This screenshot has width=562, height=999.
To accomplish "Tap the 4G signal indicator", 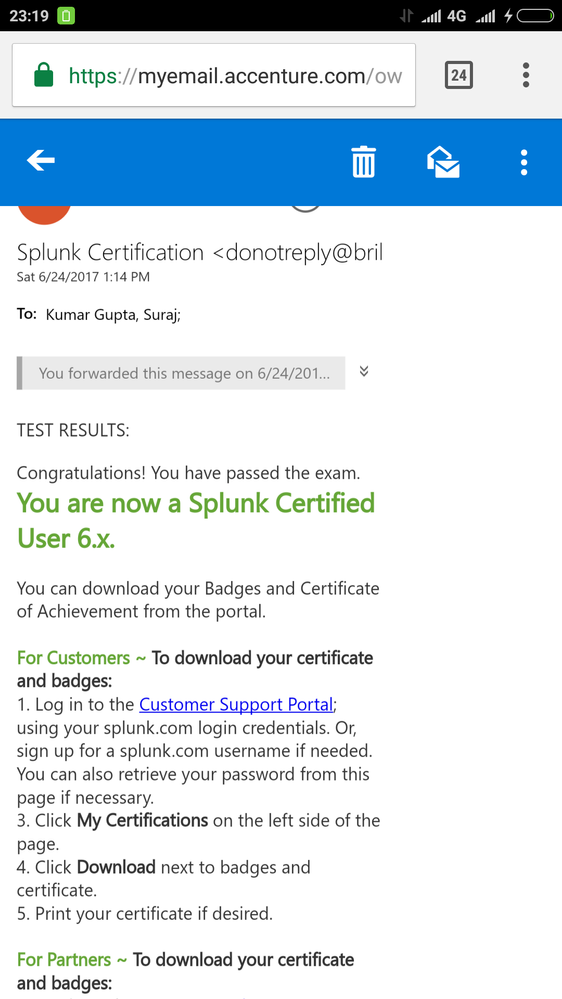I will click(457, 16).
